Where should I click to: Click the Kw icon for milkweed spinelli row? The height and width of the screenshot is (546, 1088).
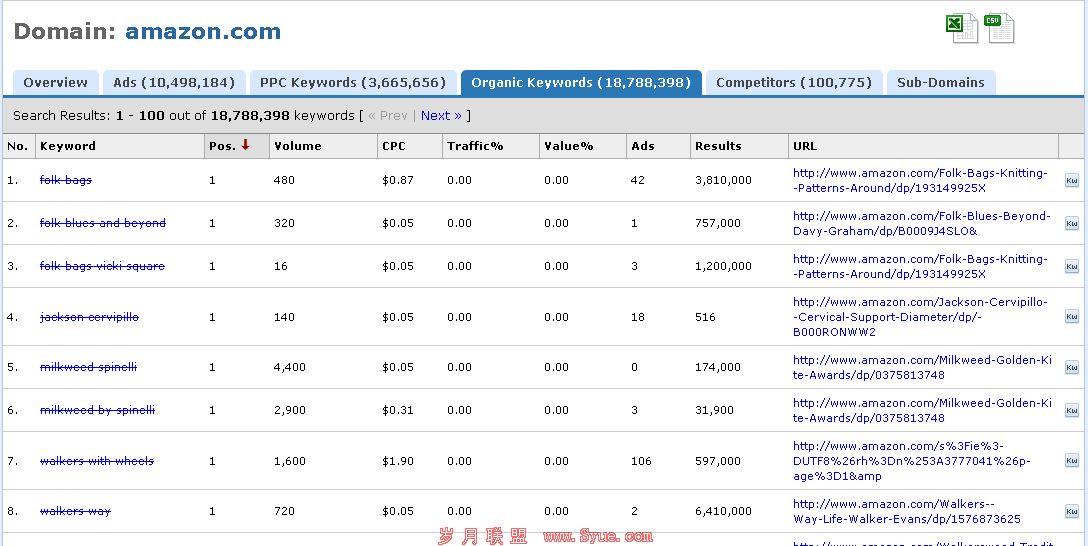tap(1071, 368)
